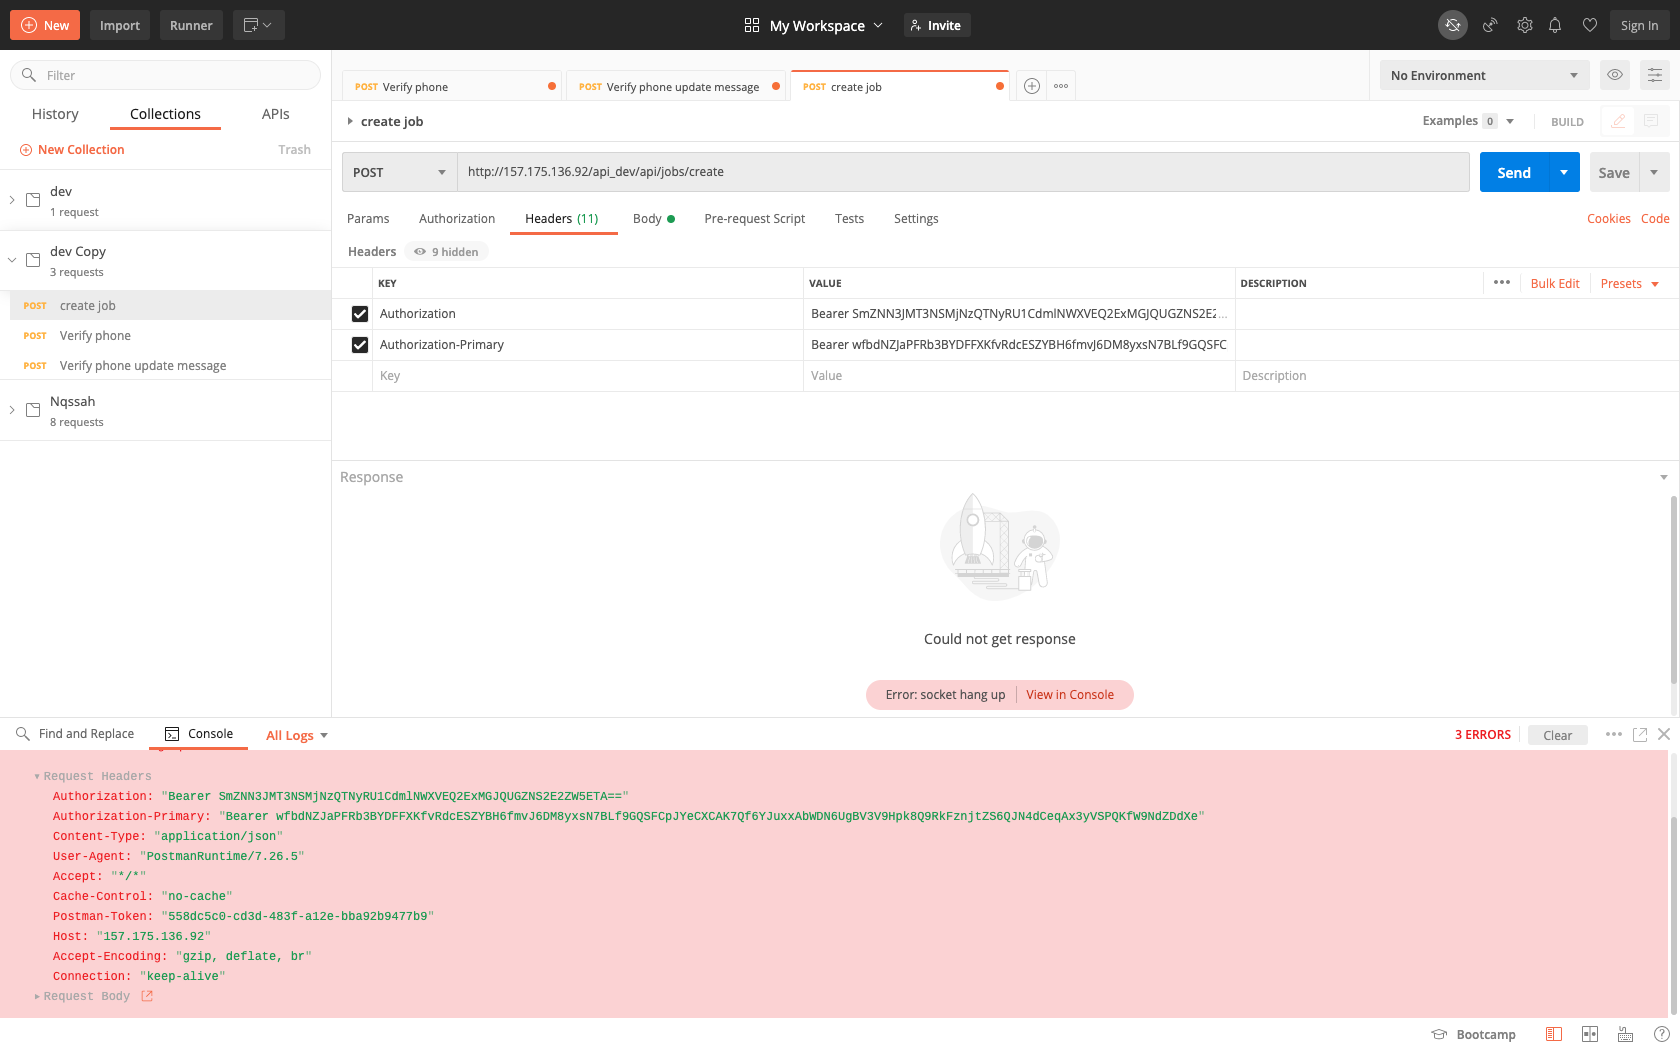Open the POST method dropdown
1680x1050 pixels.
(399, 172)
